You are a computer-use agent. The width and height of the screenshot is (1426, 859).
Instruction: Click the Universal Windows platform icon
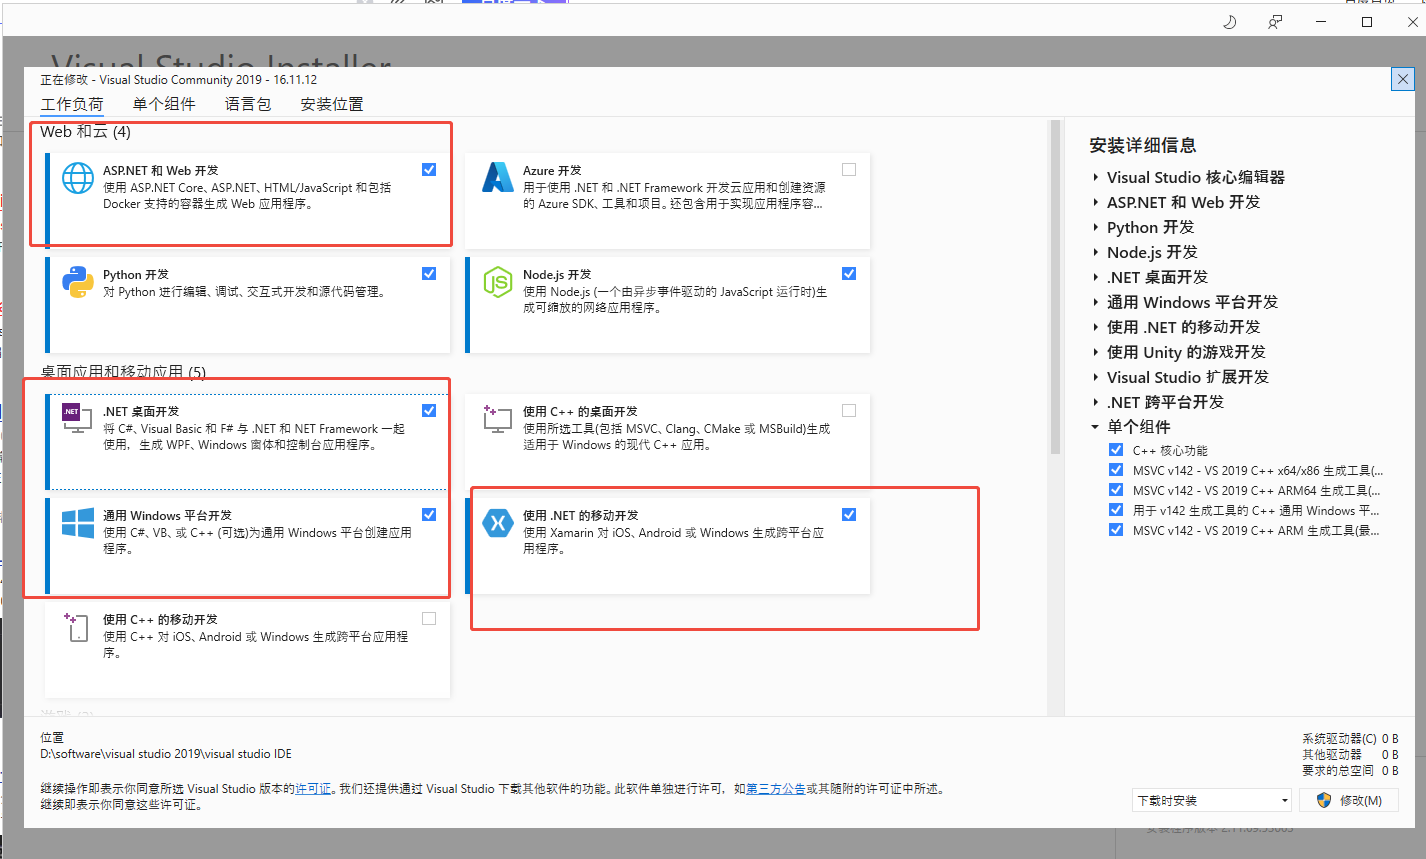coord(77,523)
